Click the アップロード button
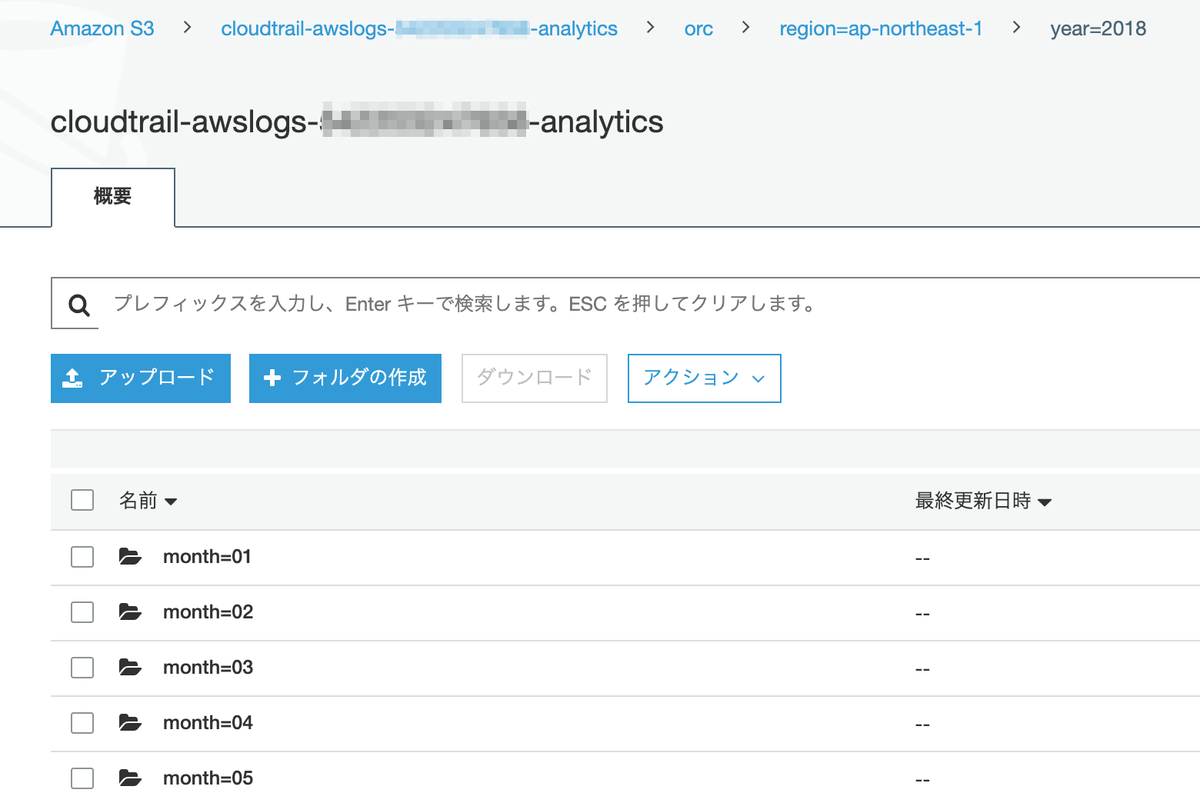Image resolution: width=1200 pixels, height=803 pixels. coord(141,378)
